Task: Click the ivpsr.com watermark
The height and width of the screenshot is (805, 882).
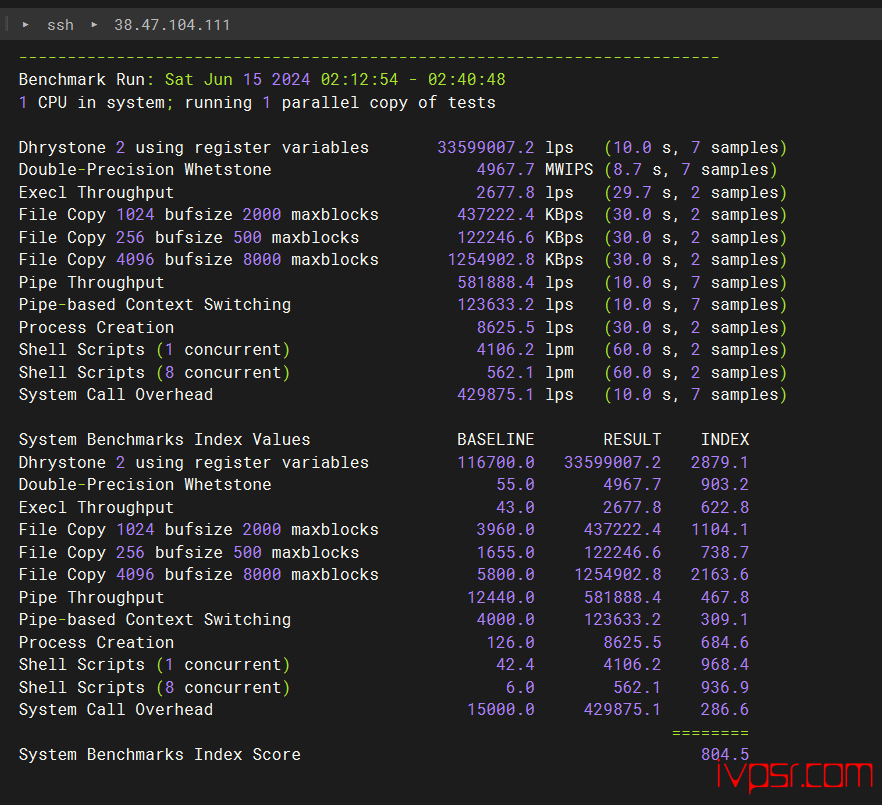Action: (x=794, y=775)
